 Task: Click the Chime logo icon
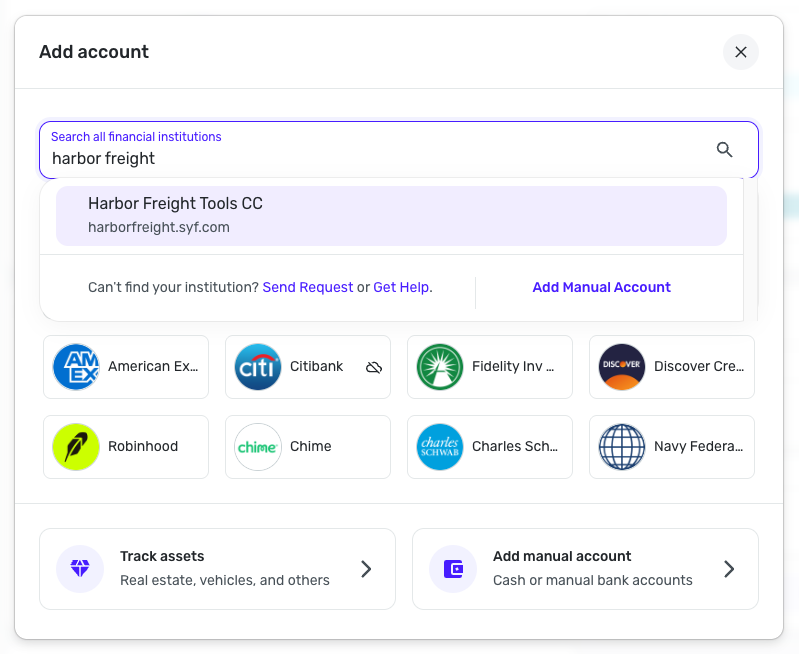coord(258,447)
